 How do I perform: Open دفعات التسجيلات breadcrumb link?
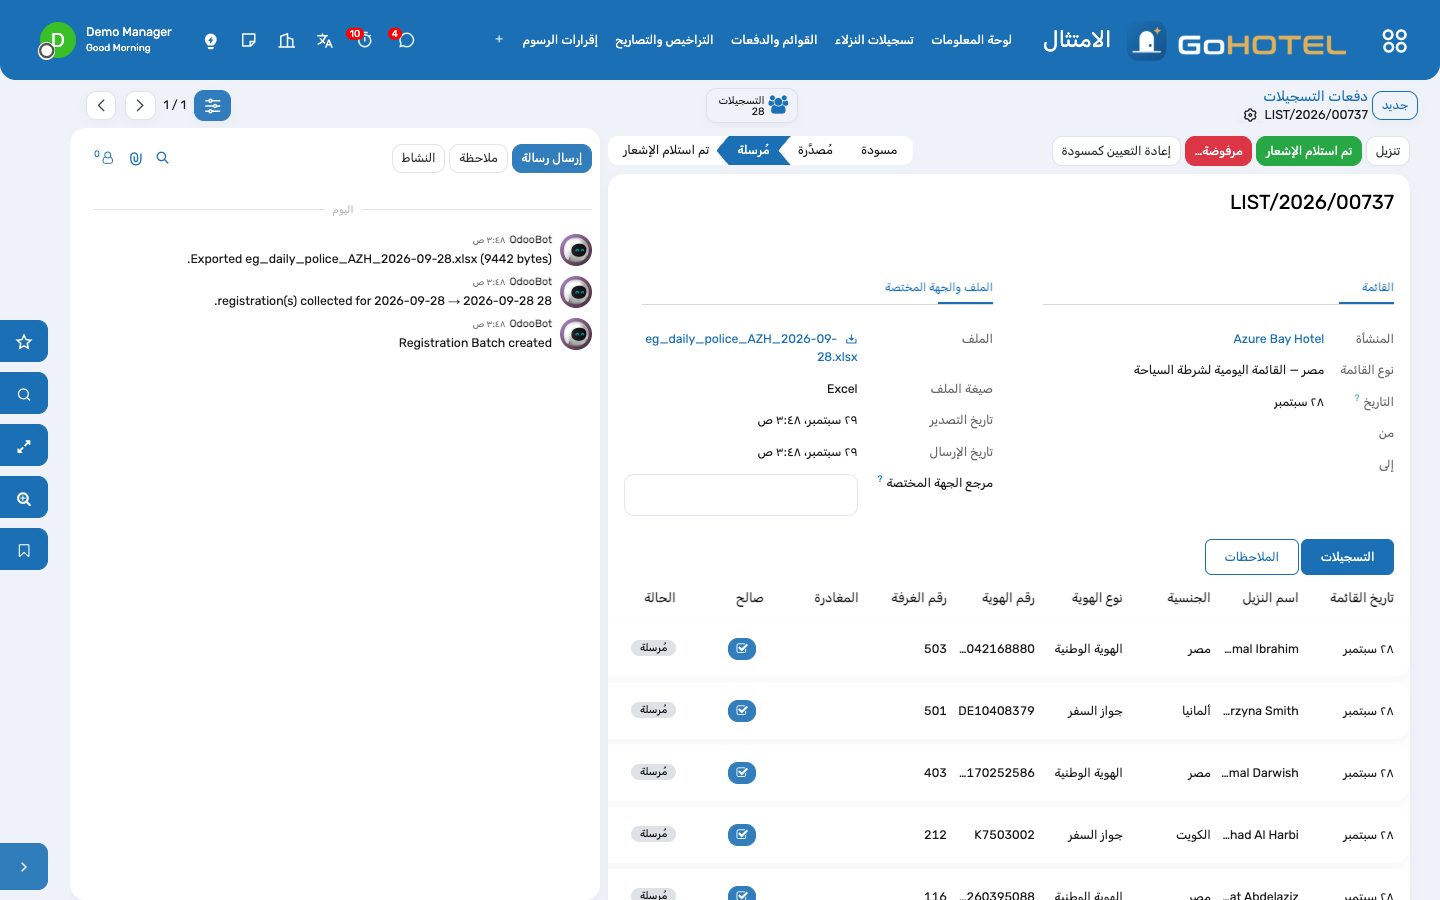pyautogui.click(x=1315, y=96)
